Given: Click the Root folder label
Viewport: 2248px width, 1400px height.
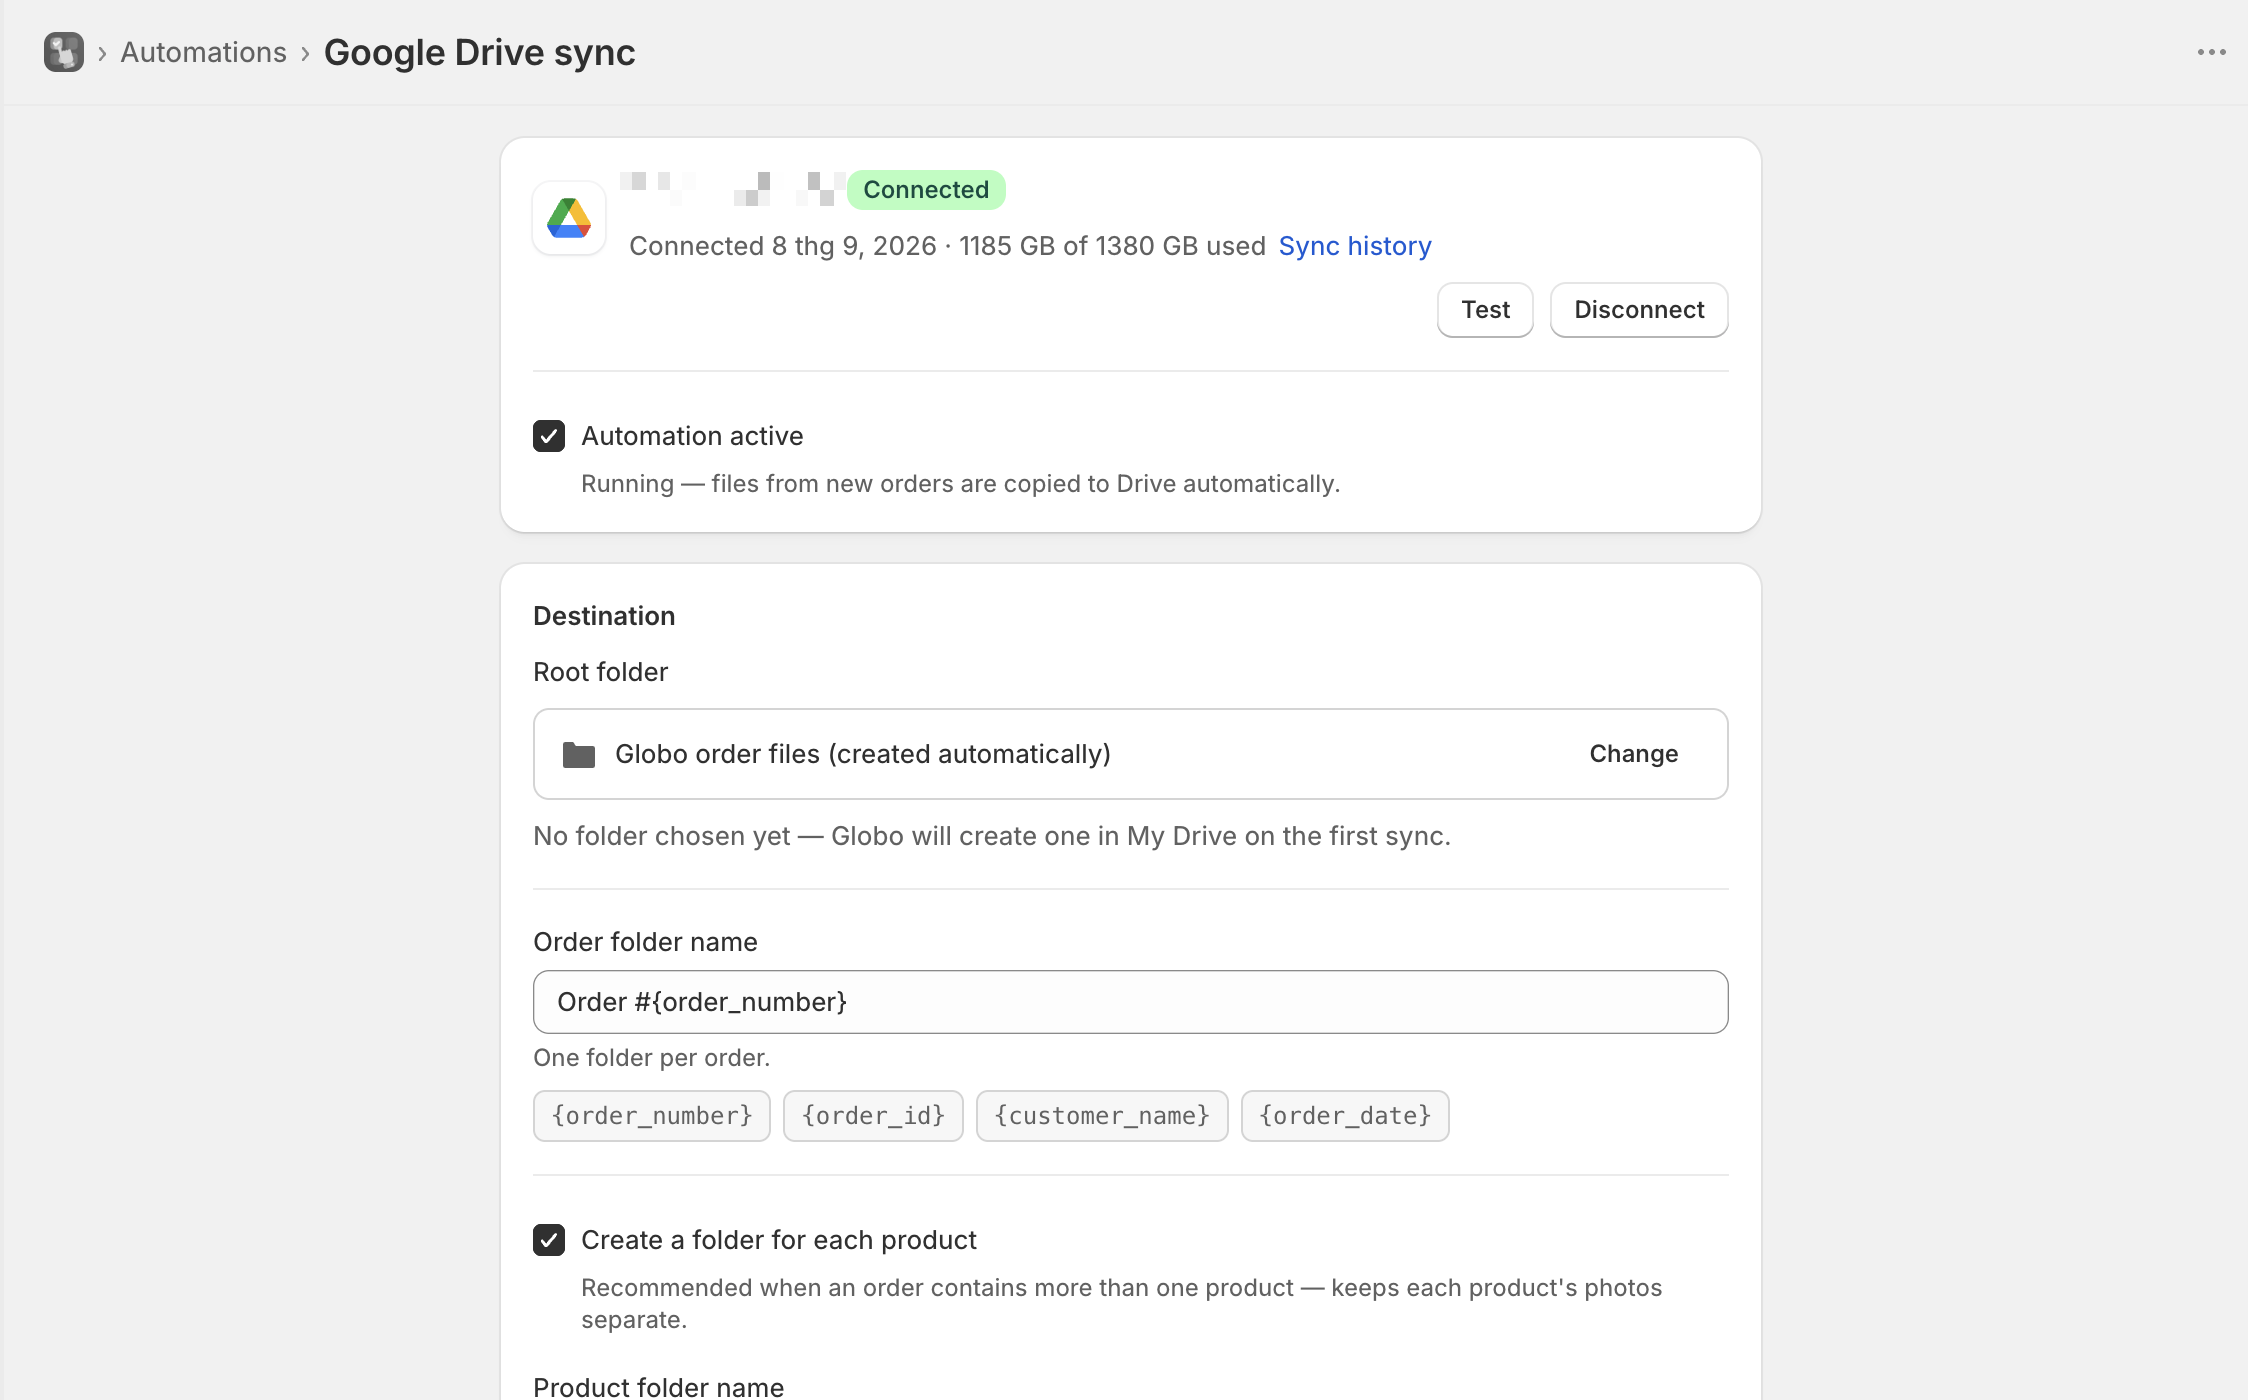Looking at the screenshot, I should pyautogui.click(x=600, y=672).
